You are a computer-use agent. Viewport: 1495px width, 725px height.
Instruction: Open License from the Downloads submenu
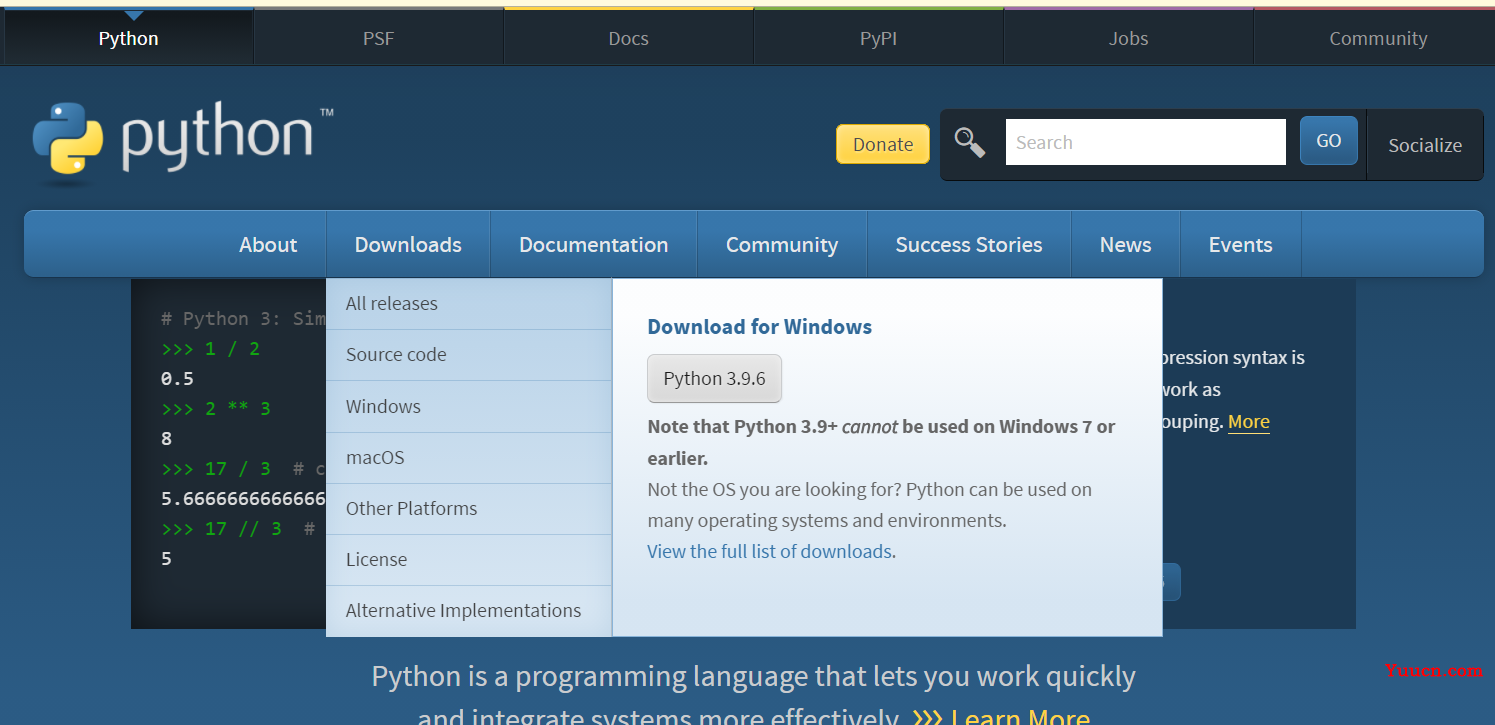(469, 560)
